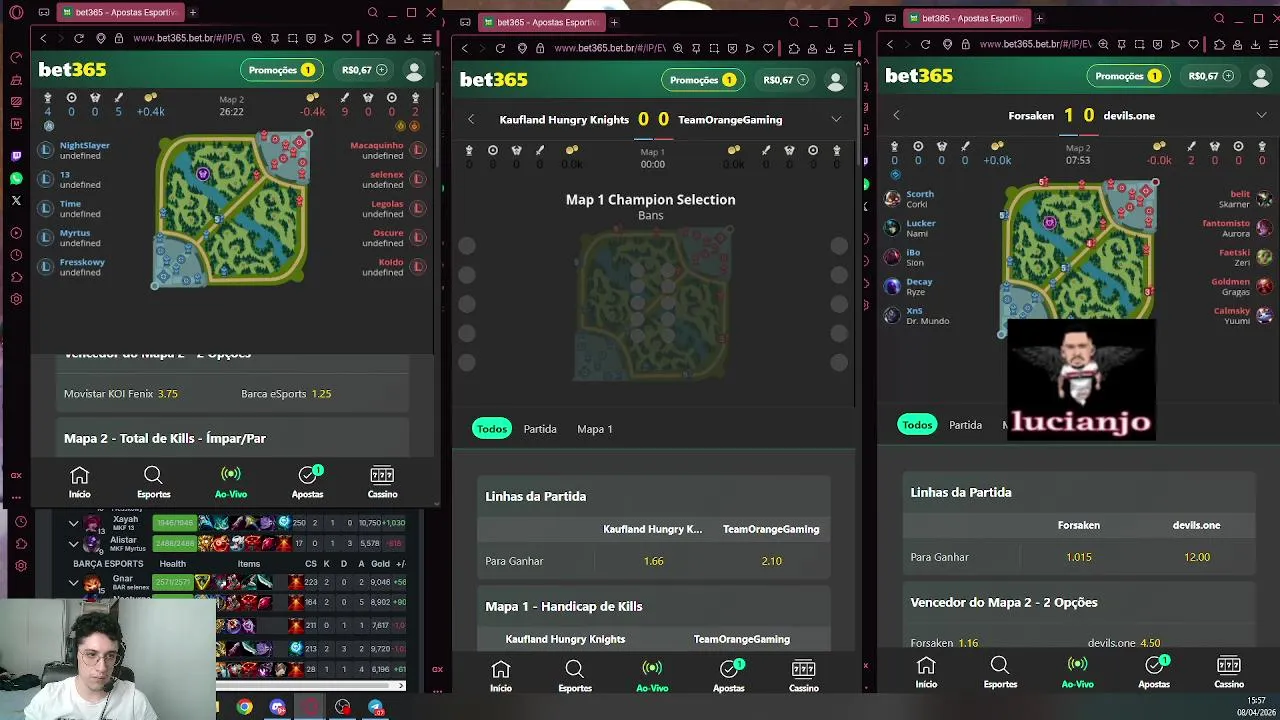Click the heart bookmark icon in middle window
Viewport: 1280px width, 720px height.
coord(768,48)
